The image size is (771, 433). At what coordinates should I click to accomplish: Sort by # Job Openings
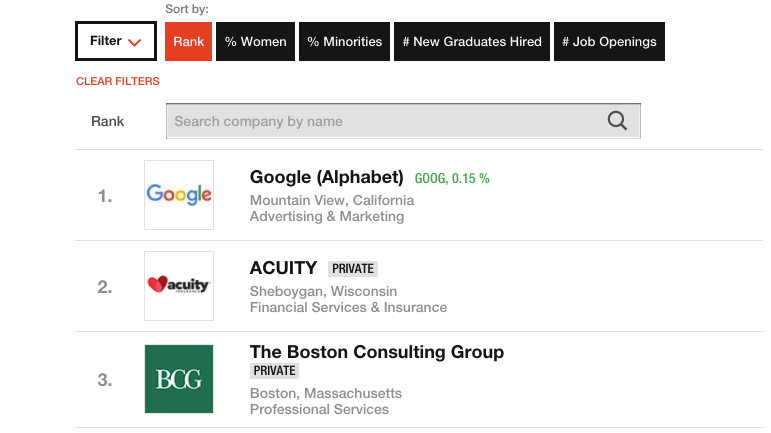click(x=609, y=41)
